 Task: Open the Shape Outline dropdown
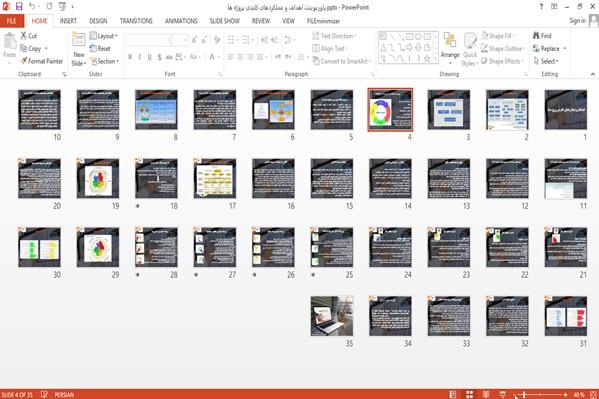pyautogui.click(x=503, y=48)
